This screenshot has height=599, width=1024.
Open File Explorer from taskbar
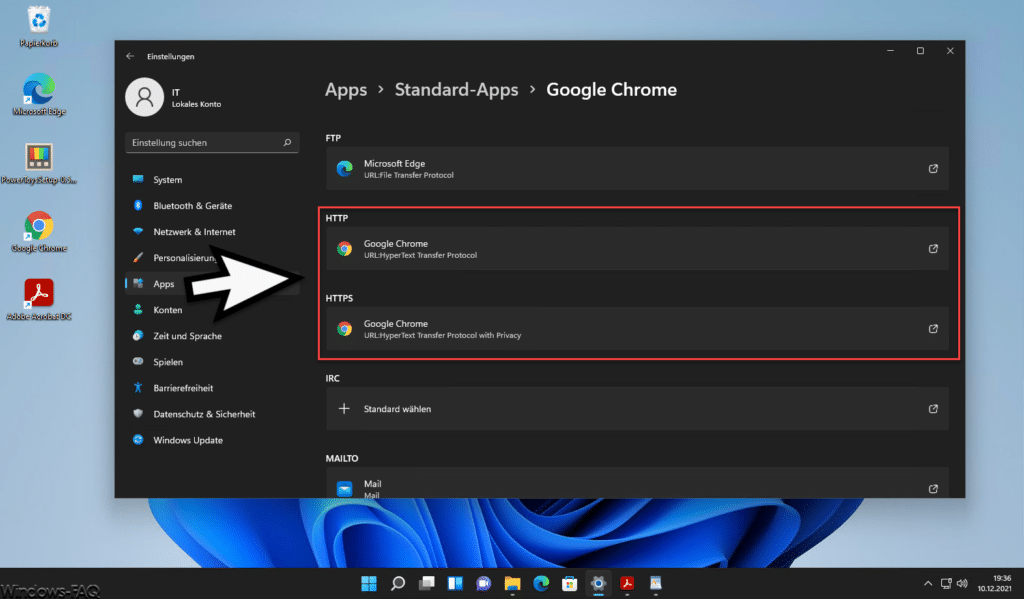512,583
